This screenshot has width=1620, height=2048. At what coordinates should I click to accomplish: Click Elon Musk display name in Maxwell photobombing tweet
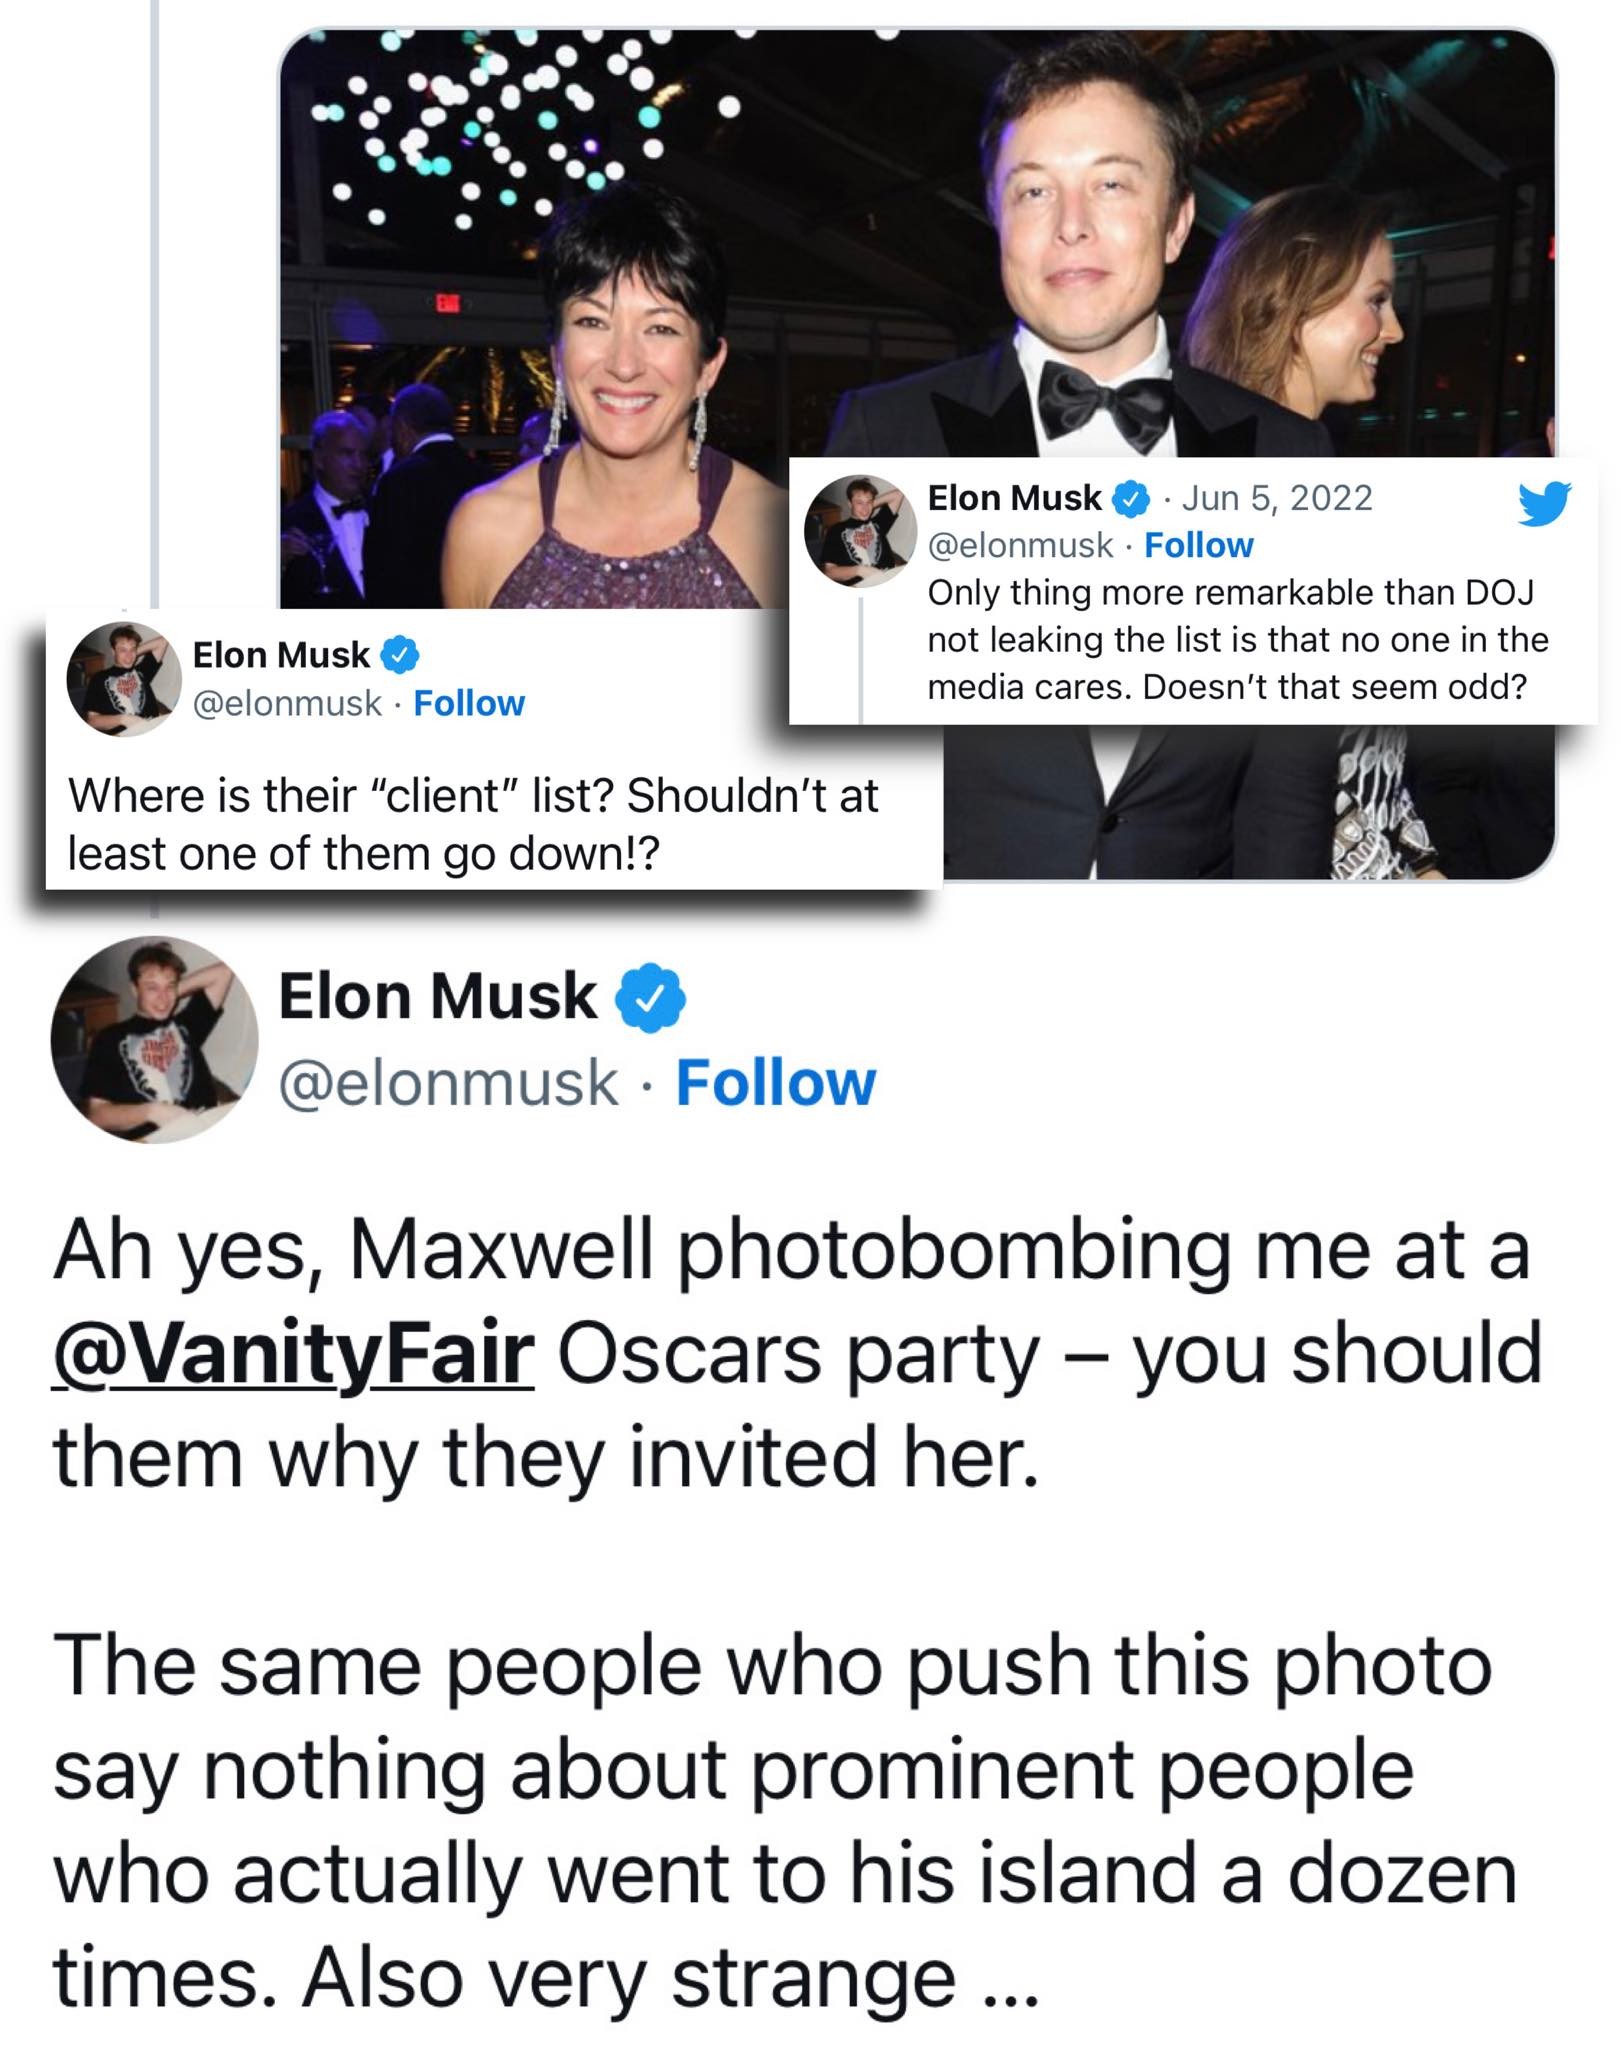pyautogui.click(x=437, y=997)
